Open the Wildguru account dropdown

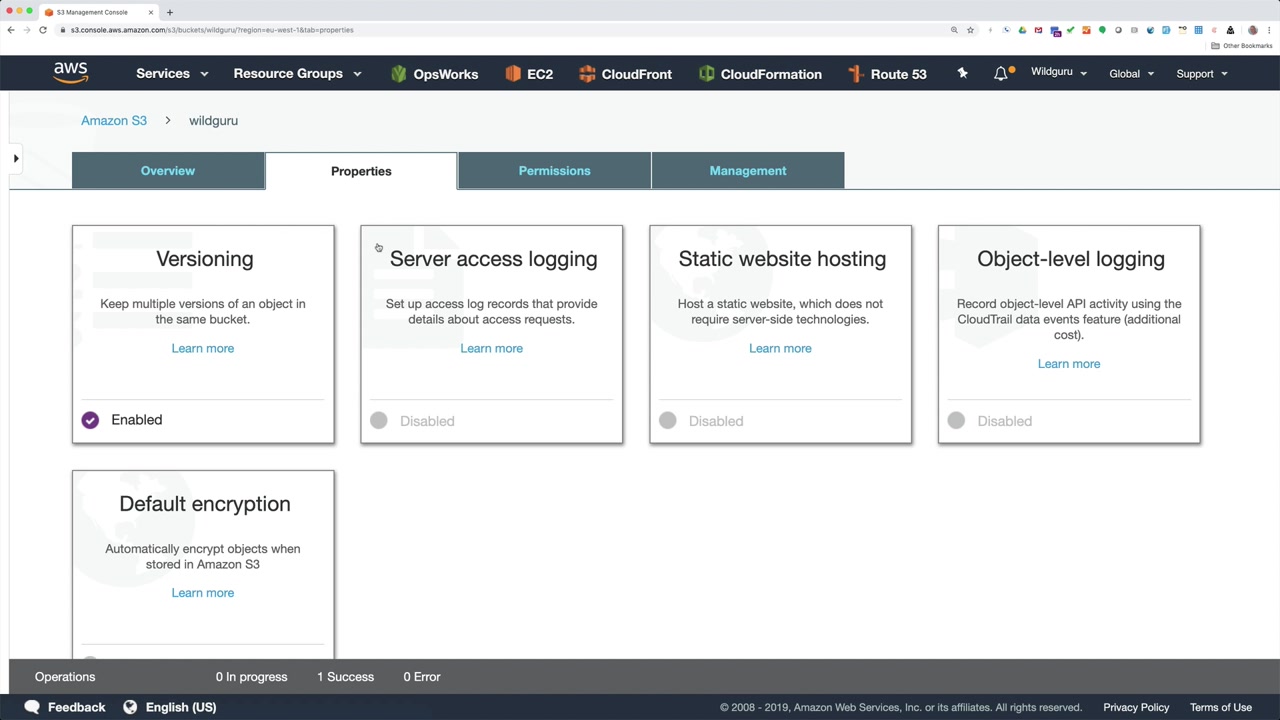click(x=1059, y=72)
